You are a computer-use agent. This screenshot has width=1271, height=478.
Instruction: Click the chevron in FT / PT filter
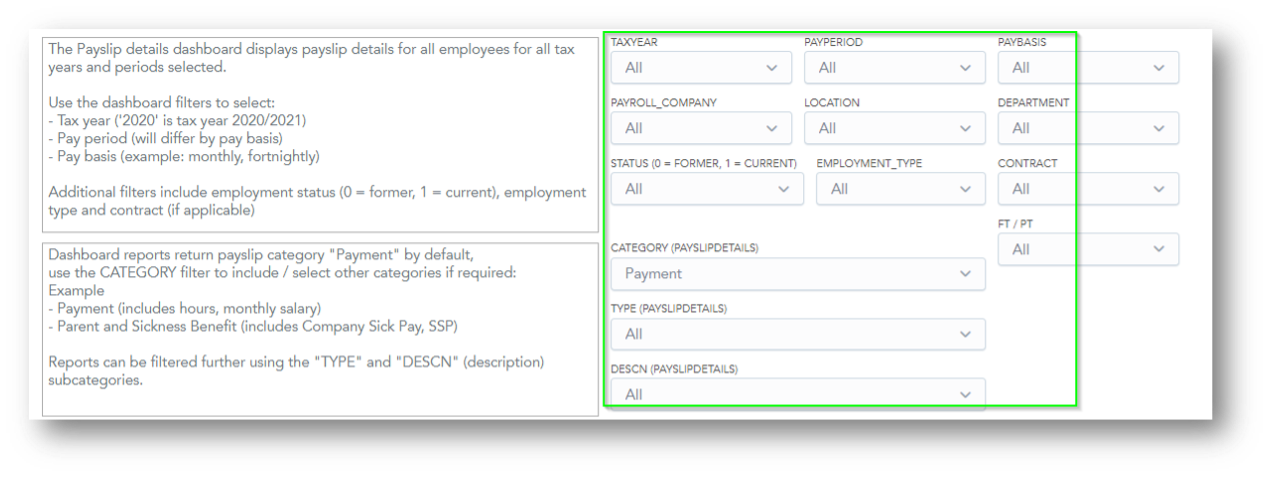[x=1158, y=249]
